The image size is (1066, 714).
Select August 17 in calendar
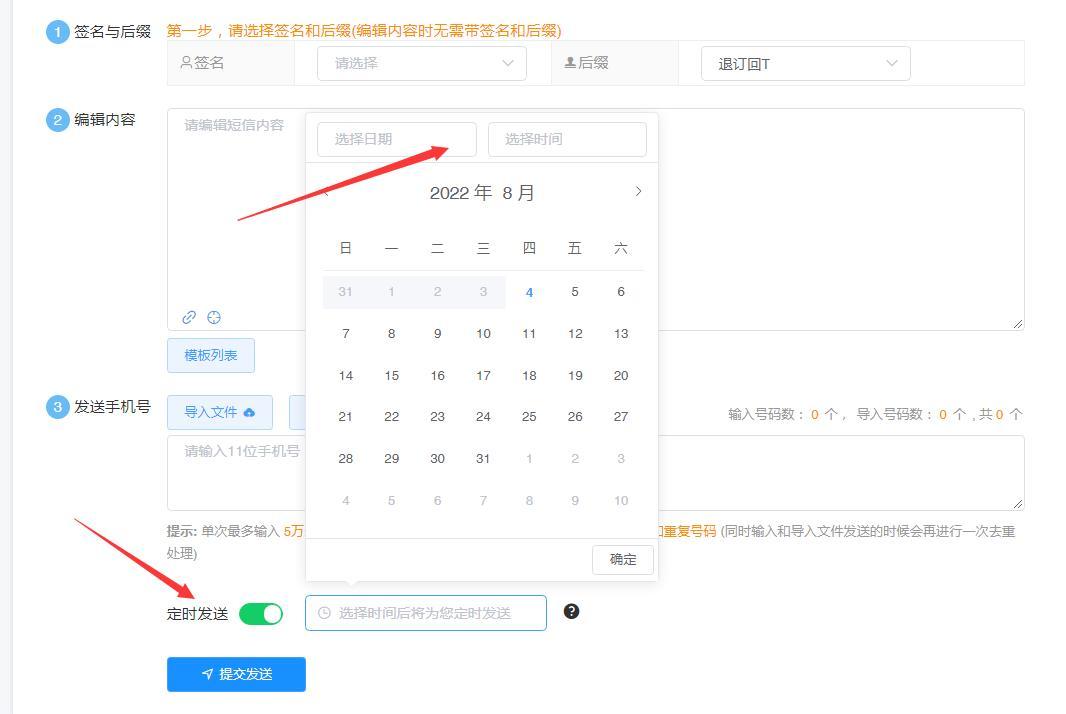pyautogui.click(x=483, y=375)
